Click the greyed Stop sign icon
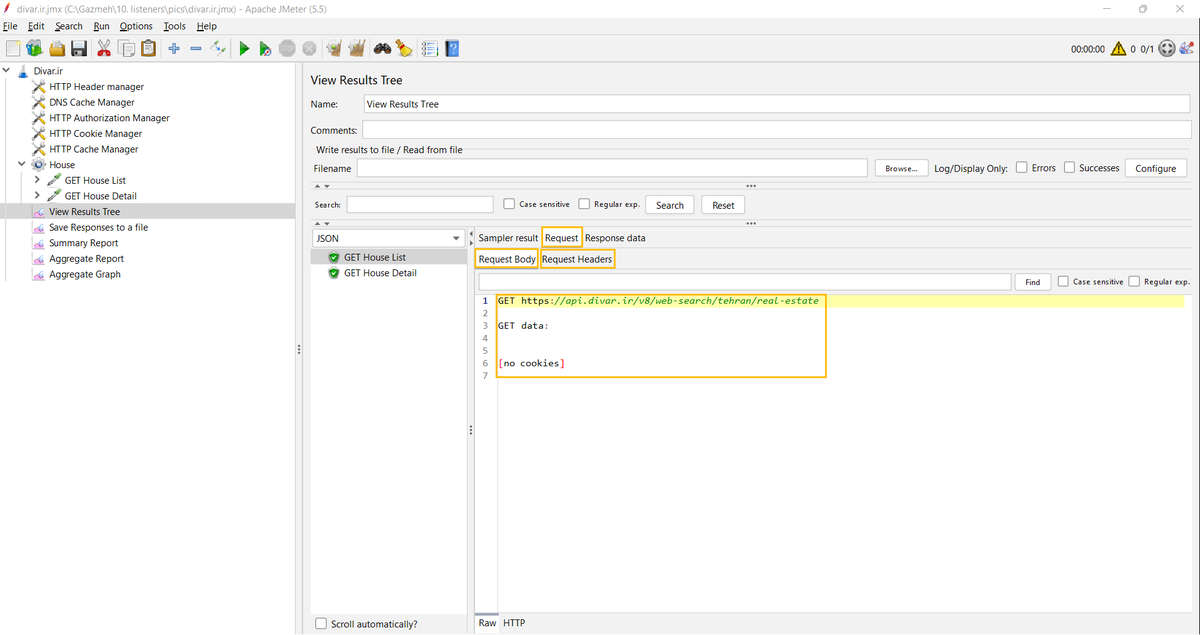 click(x=287, y=48)
